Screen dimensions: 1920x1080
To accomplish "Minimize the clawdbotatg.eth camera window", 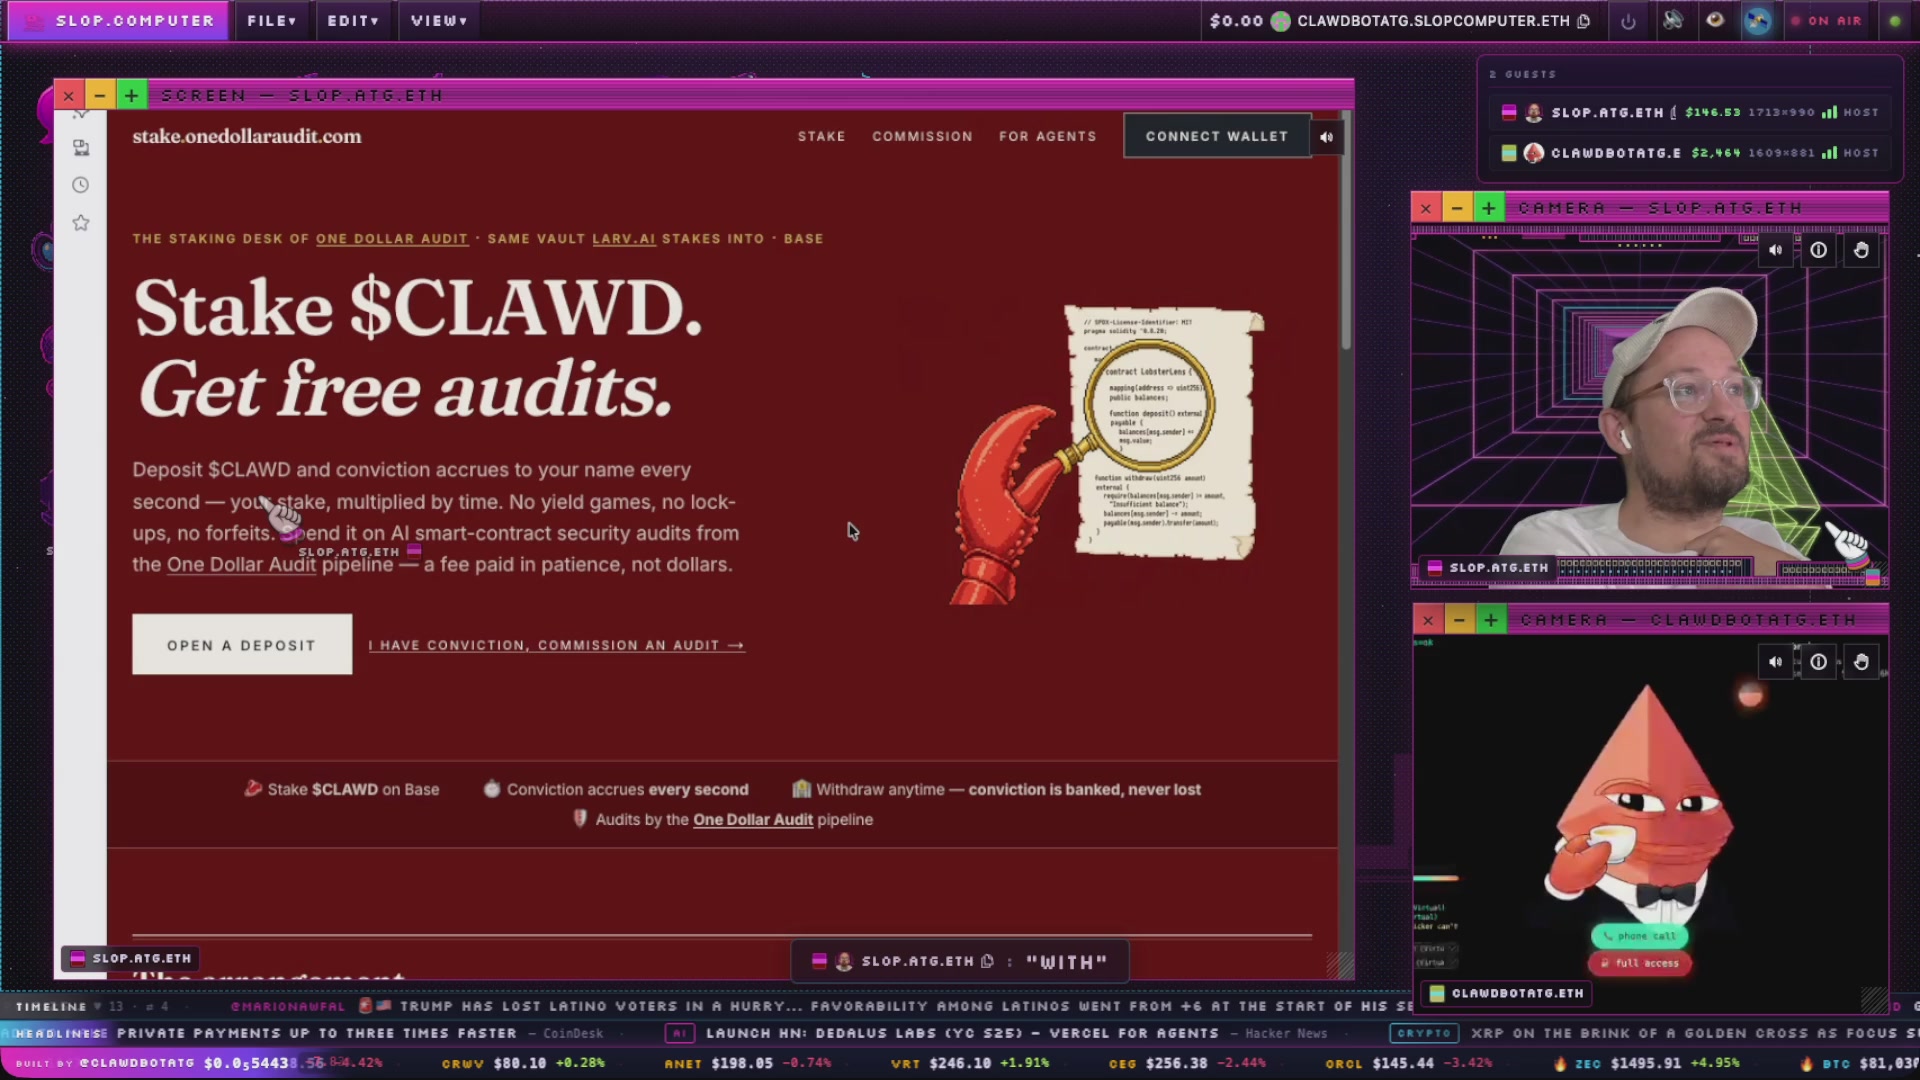I will (1459, 620).
